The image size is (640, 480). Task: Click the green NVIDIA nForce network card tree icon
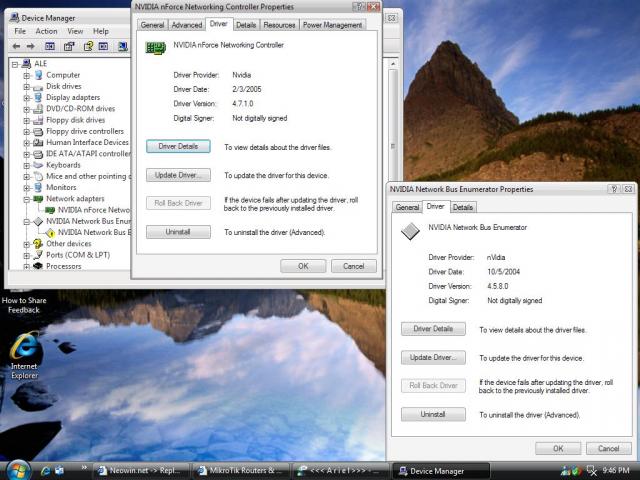pos(50,210)
